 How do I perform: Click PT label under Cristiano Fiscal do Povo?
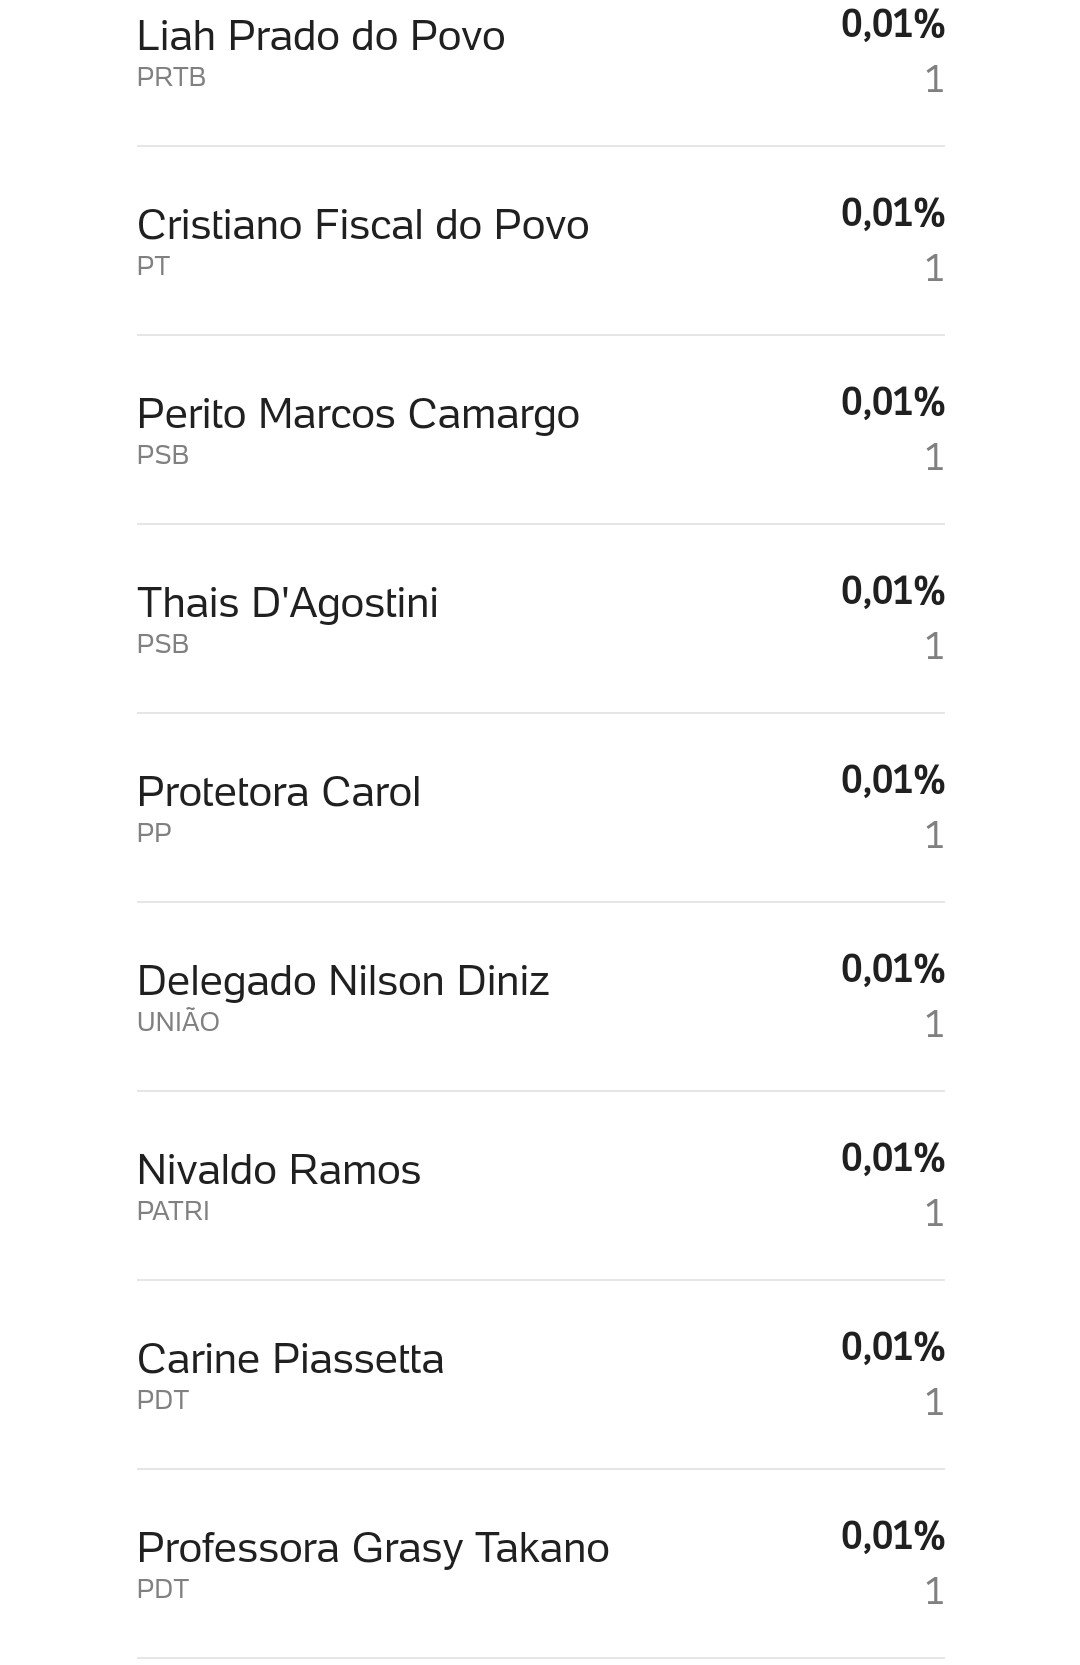click(x=153, y=266)
